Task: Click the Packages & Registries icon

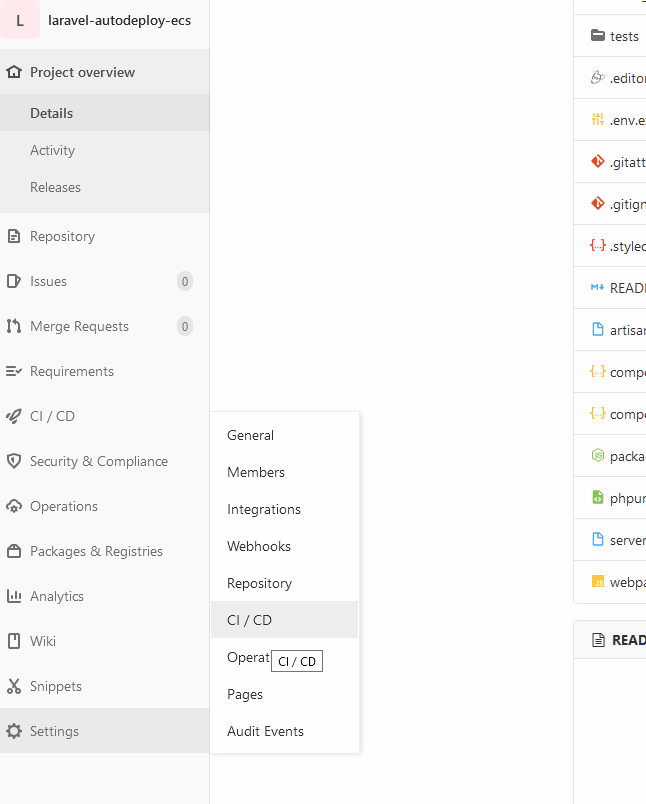Action: 16,551
